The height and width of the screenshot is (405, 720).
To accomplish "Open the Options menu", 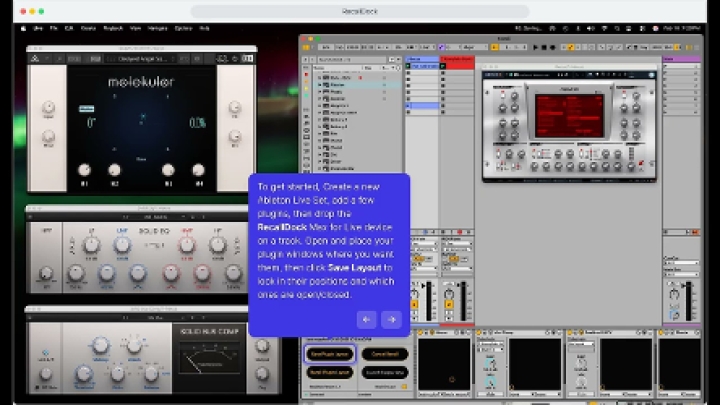I will [183, 28].
